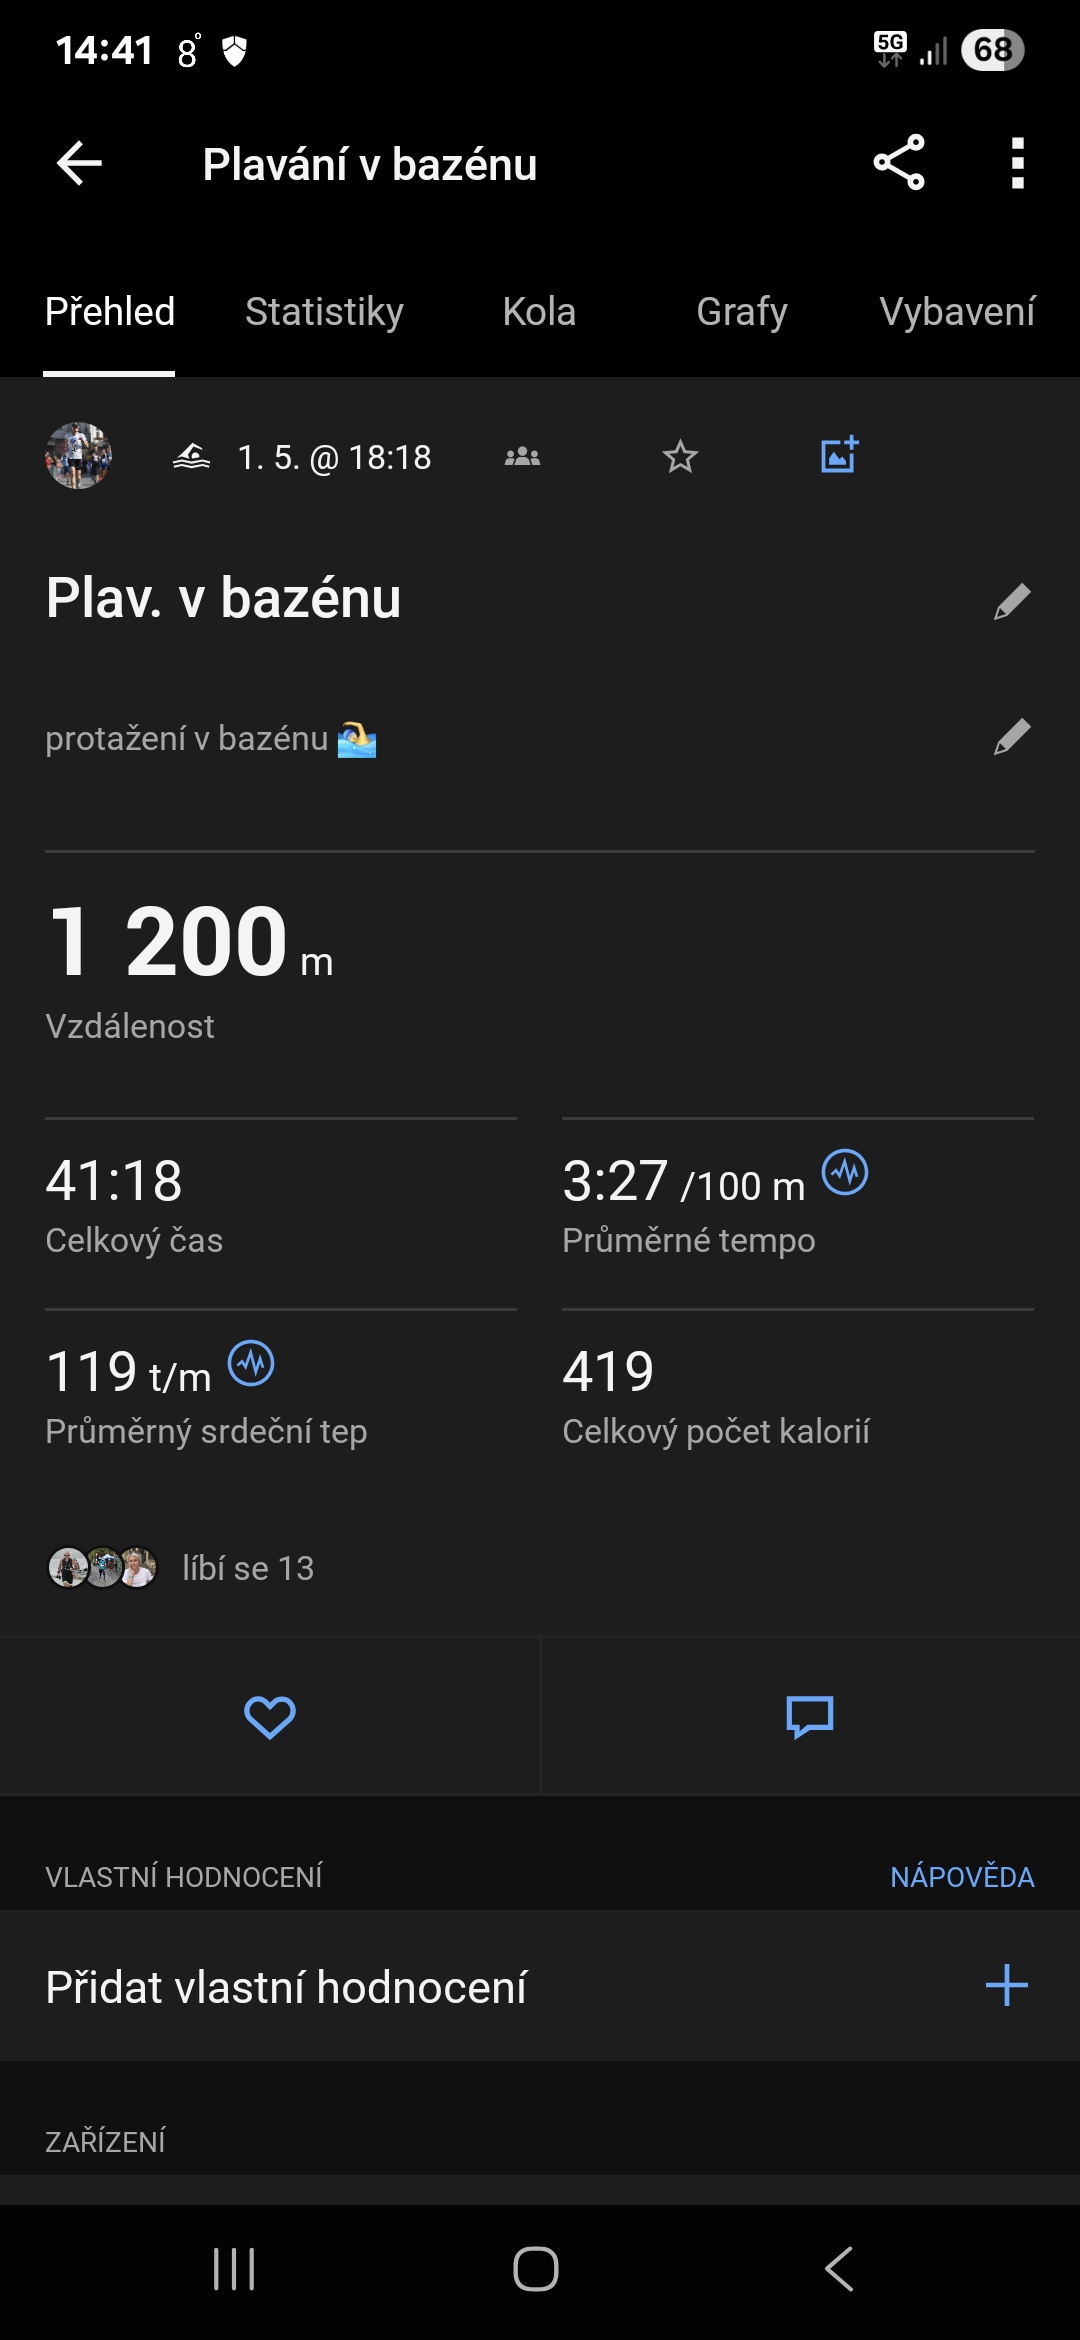Like the activity with the heart button
Viewport: 1080px width, 2340px height.
tap(270, 1717)
